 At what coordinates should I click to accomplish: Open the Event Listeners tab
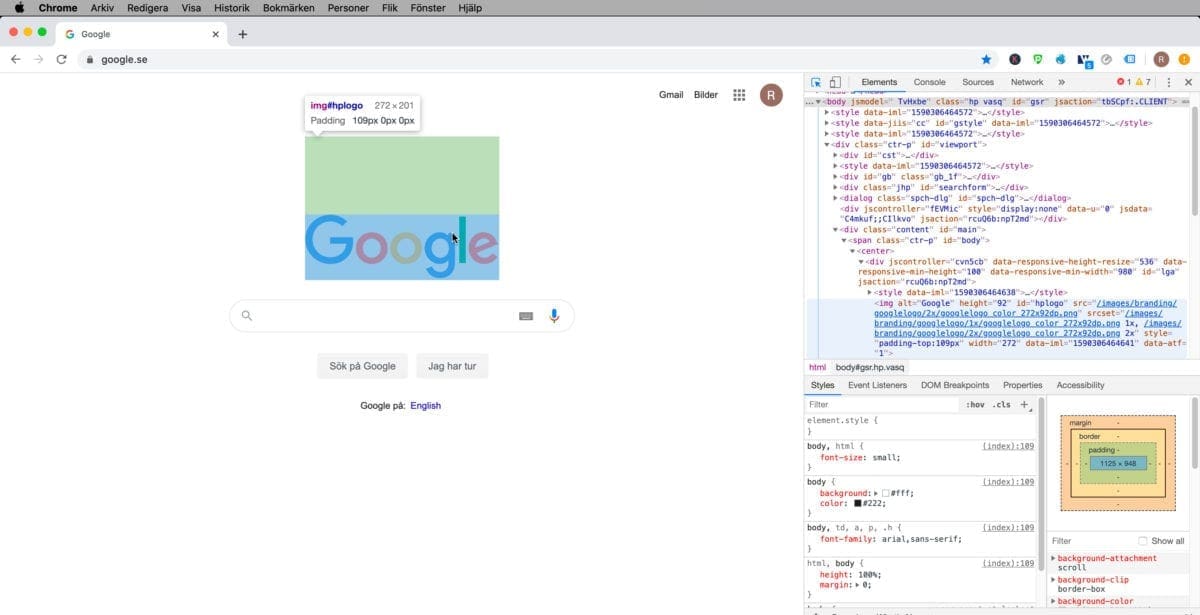(877, 385)
